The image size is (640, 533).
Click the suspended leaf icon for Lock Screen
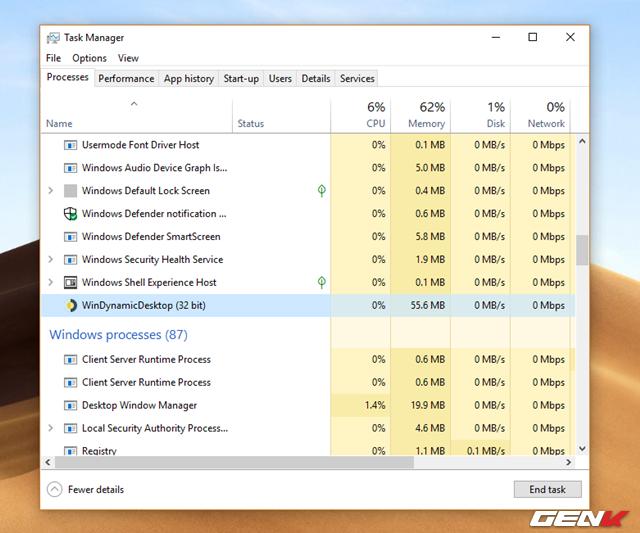[322, 191]
